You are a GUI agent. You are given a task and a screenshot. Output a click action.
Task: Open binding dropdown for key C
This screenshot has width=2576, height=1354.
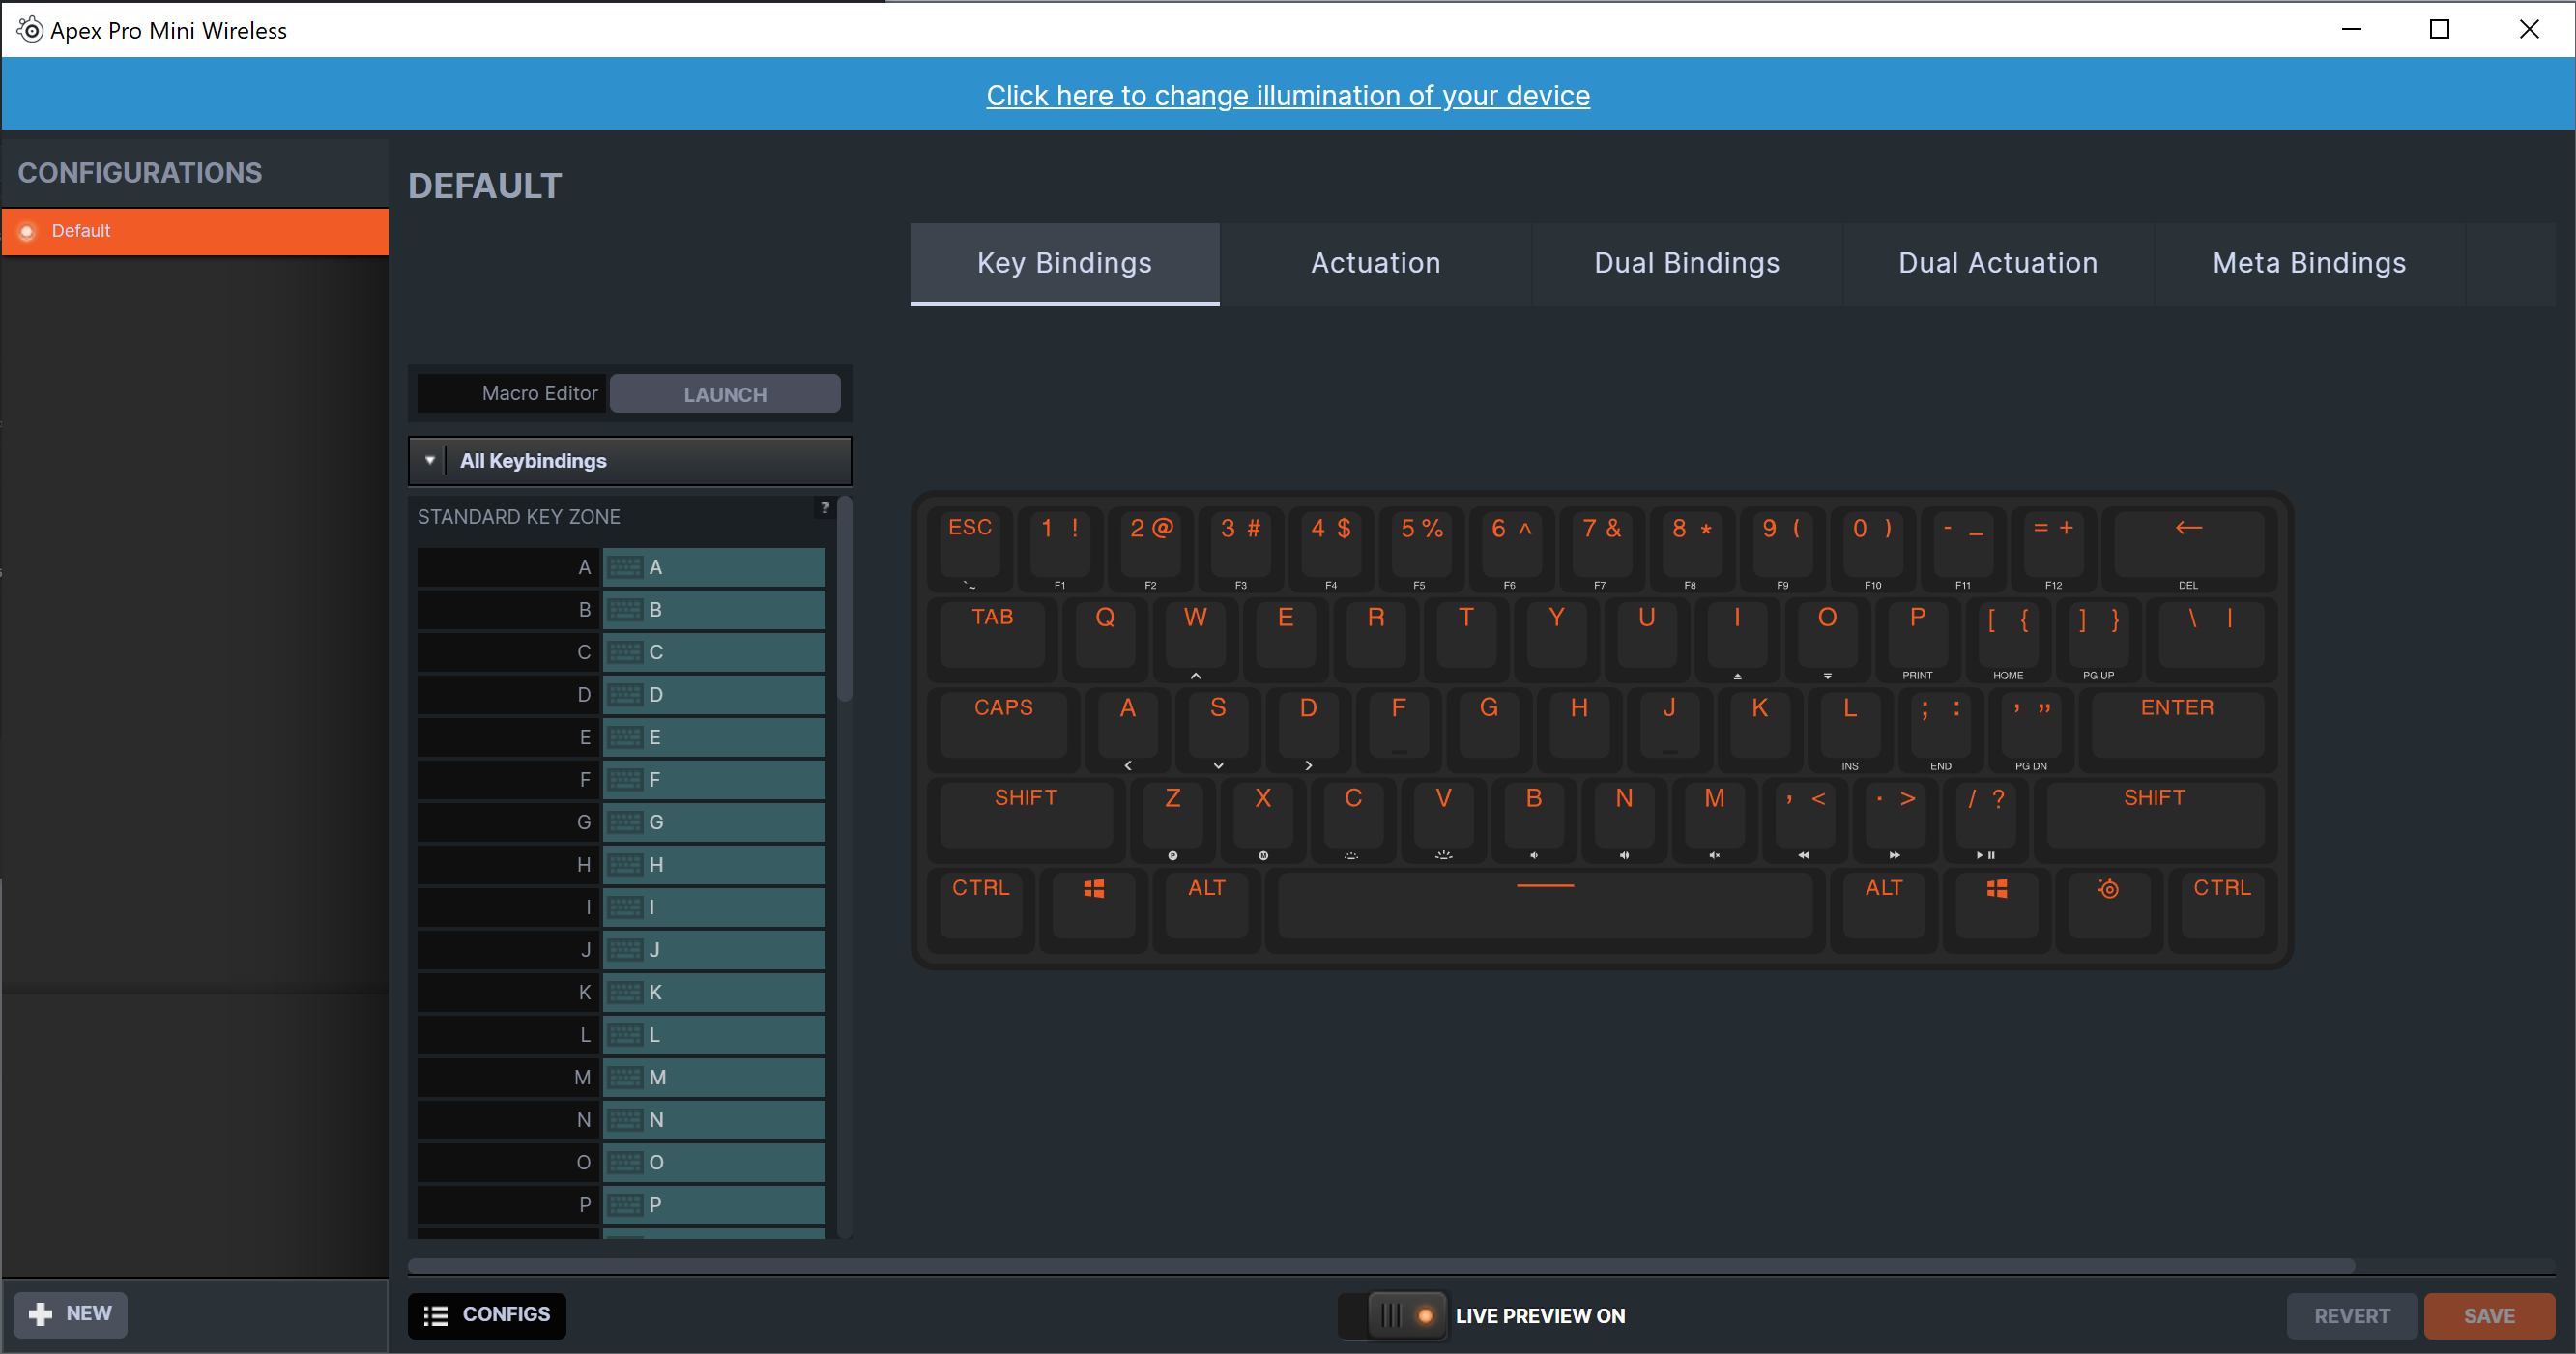click(x=714, y=652)
